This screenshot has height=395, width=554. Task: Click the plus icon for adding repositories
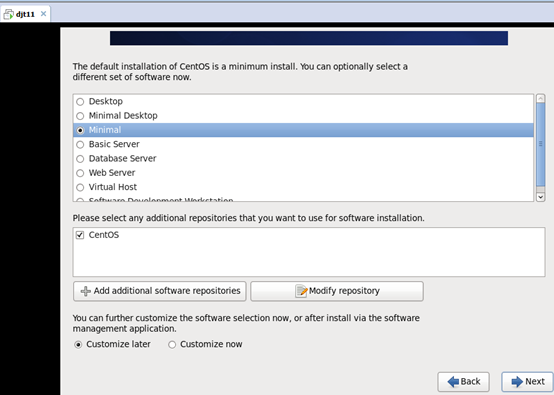86,291
